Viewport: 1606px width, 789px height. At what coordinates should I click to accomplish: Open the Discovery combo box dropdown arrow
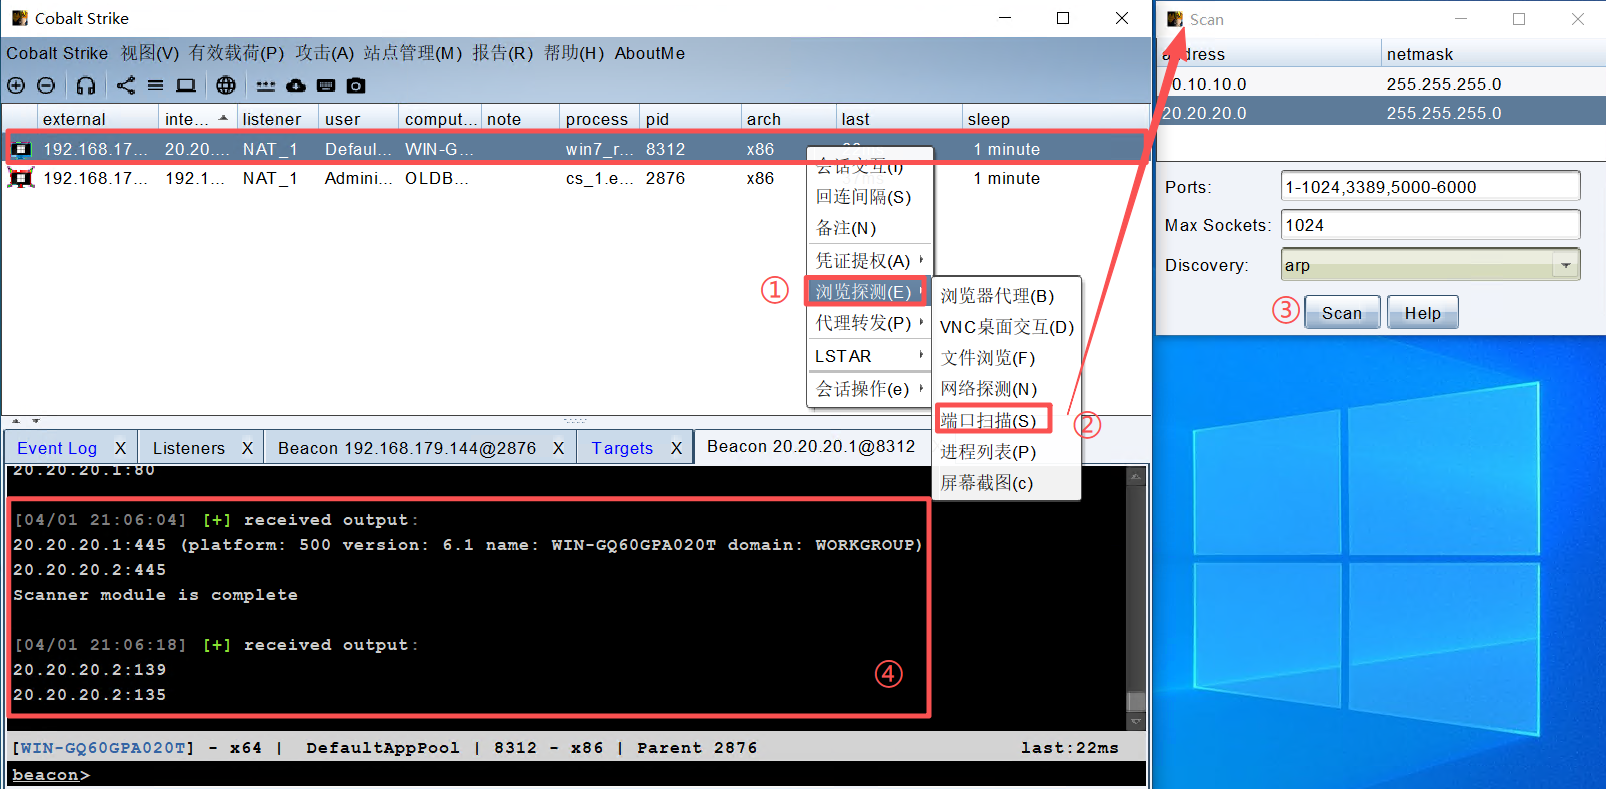click(1566, 265)
